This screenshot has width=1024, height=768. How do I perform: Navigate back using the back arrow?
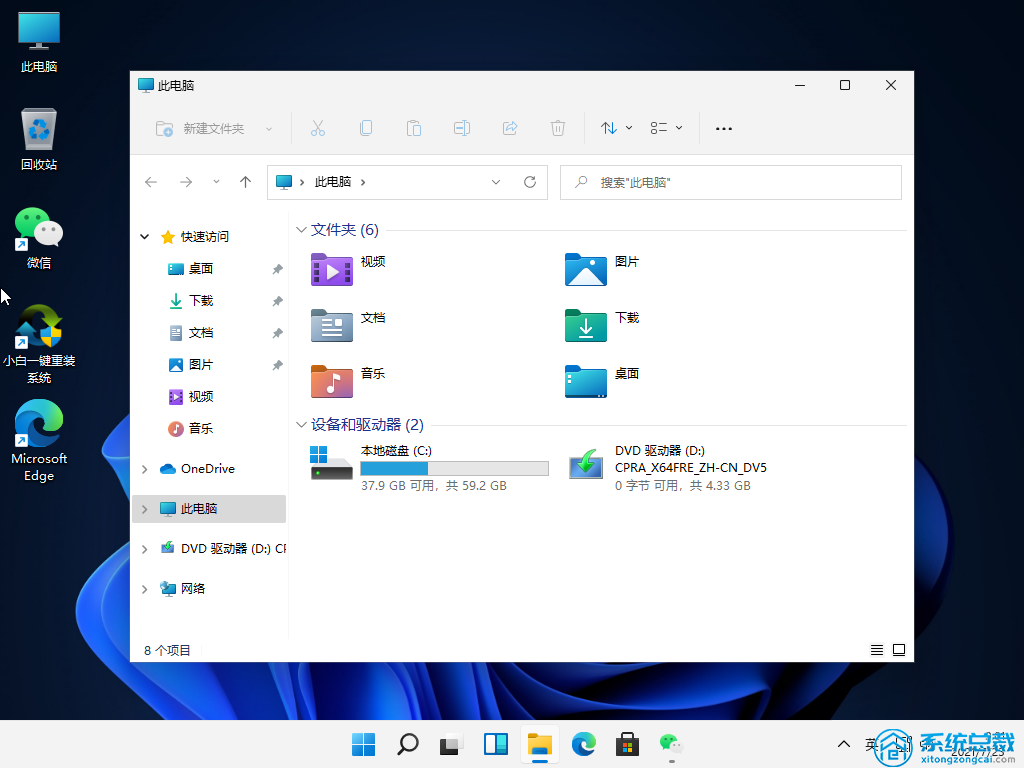point(151,182)
